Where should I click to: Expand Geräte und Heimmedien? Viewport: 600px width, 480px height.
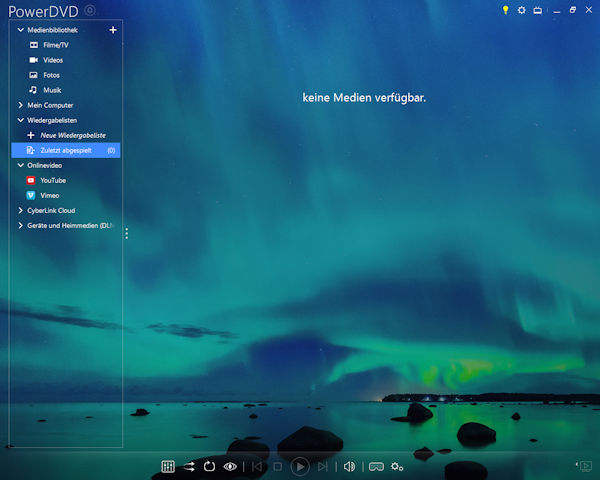point(21,225)
